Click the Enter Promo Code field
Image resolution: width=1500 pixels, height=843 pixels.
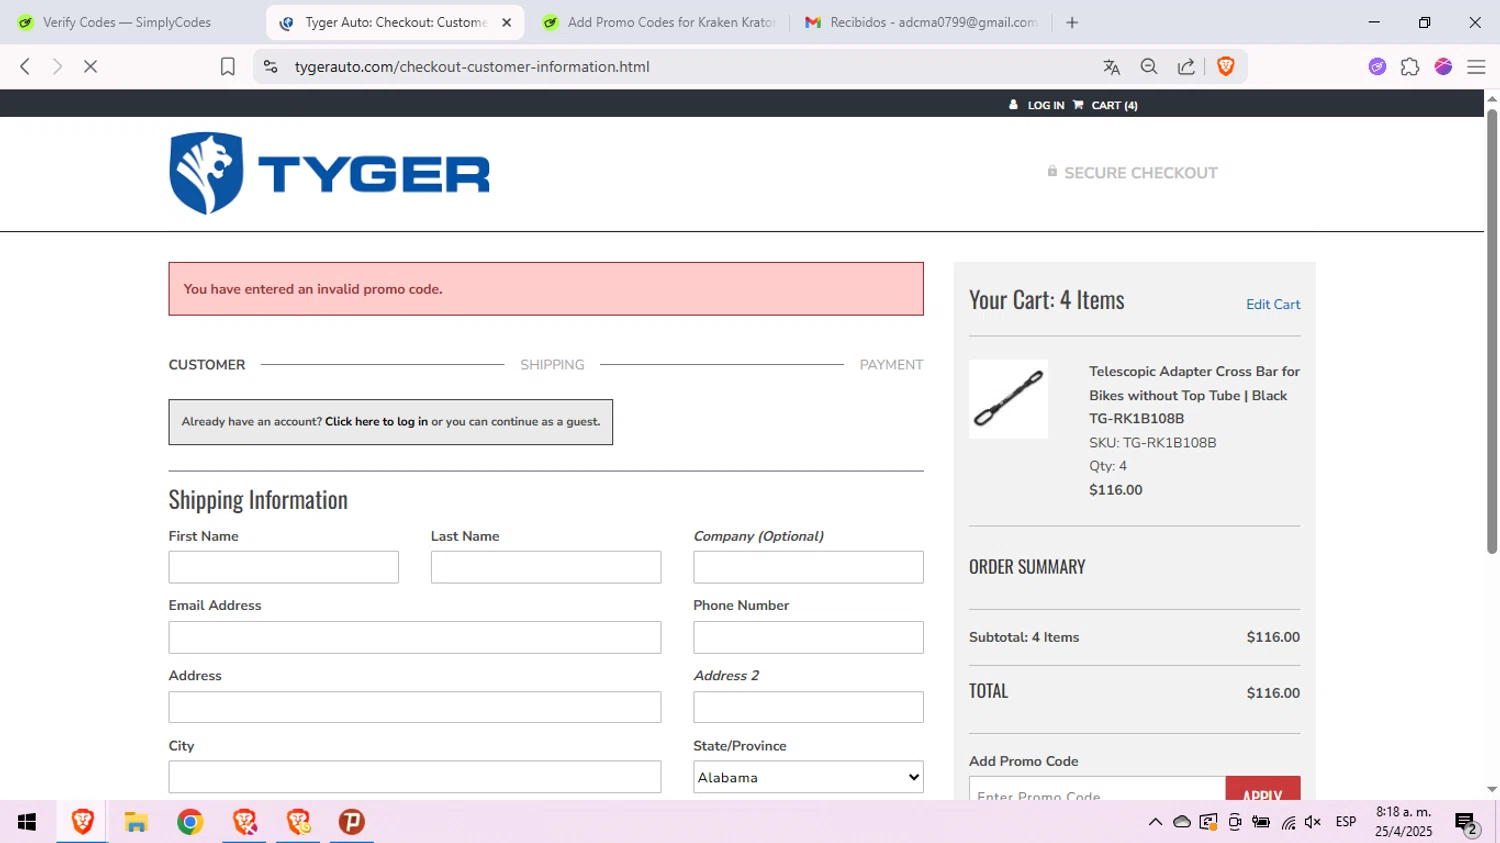click(x=1097, y=789)
